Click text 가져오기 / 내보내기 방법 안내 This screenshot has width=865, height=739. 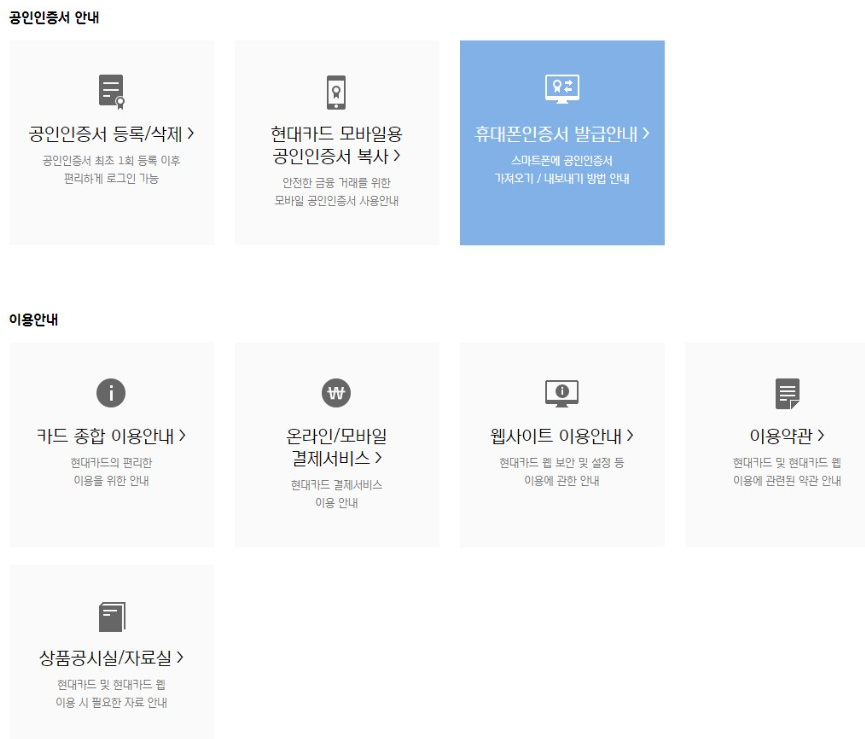click(562, 178)
